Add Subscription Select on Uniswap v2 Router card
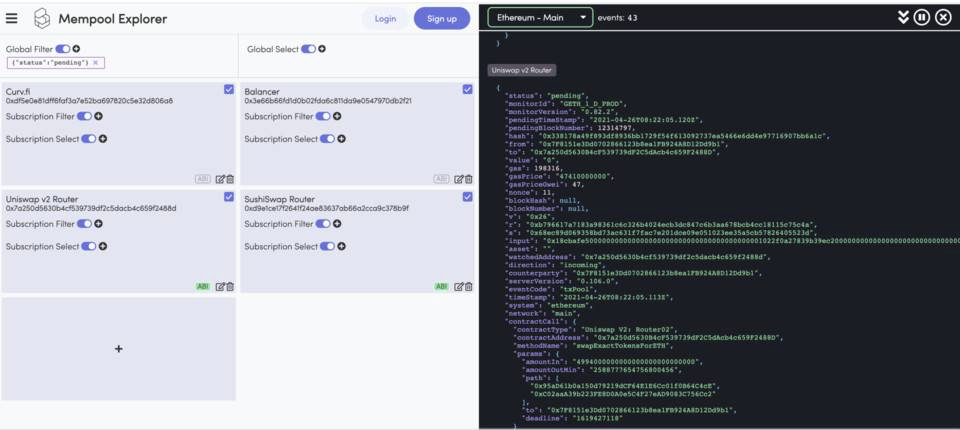Image resolution: width=960 pixels, height=430 pixels. tap(103, 246)
